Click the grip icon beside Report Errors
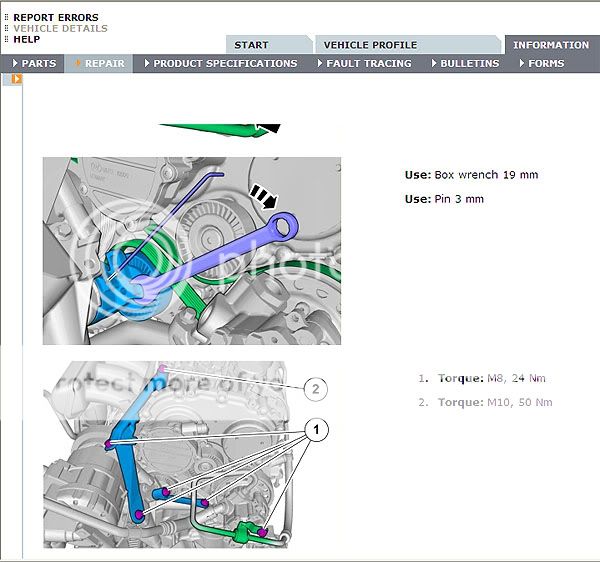600x562 pixels. coord(6,17)
